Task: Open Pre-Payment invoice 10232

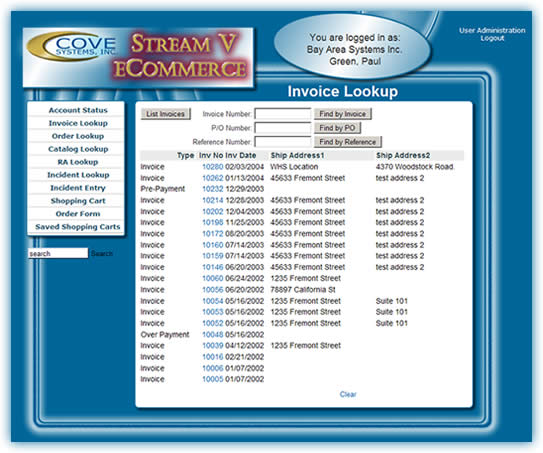Action: (213, 189)
